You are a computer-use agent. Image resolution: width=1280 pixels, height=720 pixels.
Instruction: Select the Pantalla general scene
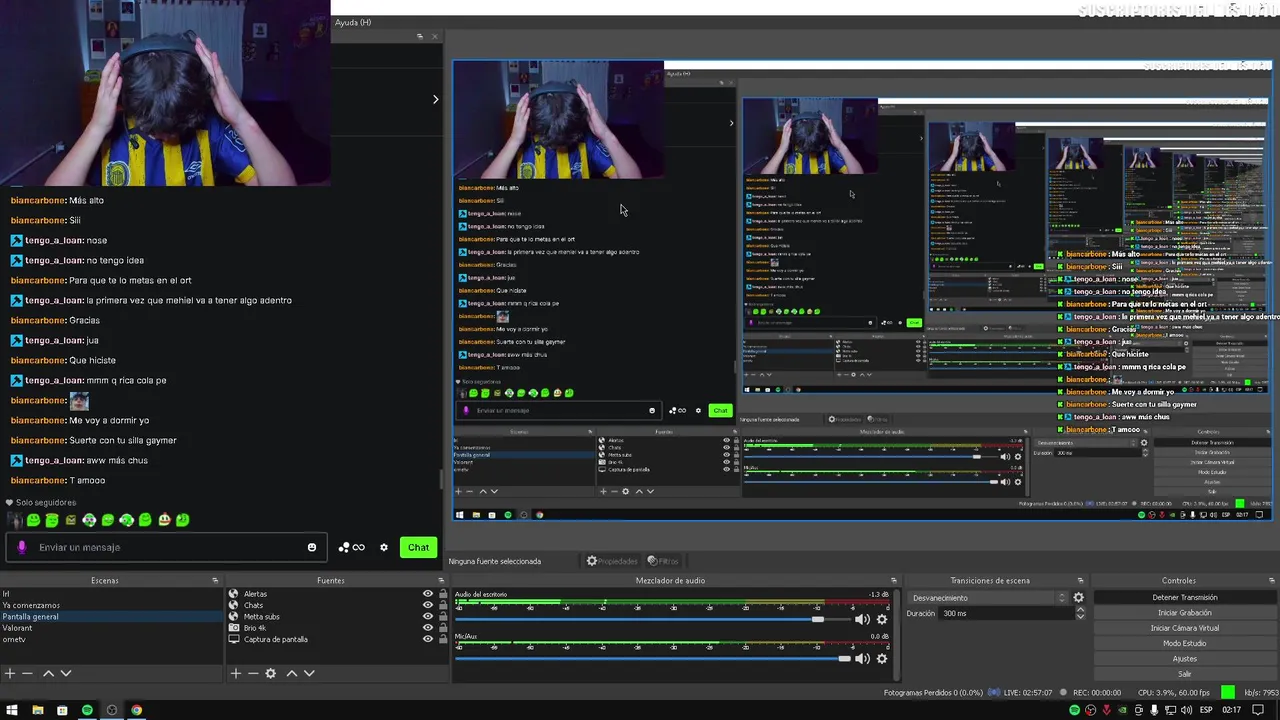(x=112, y=617)
